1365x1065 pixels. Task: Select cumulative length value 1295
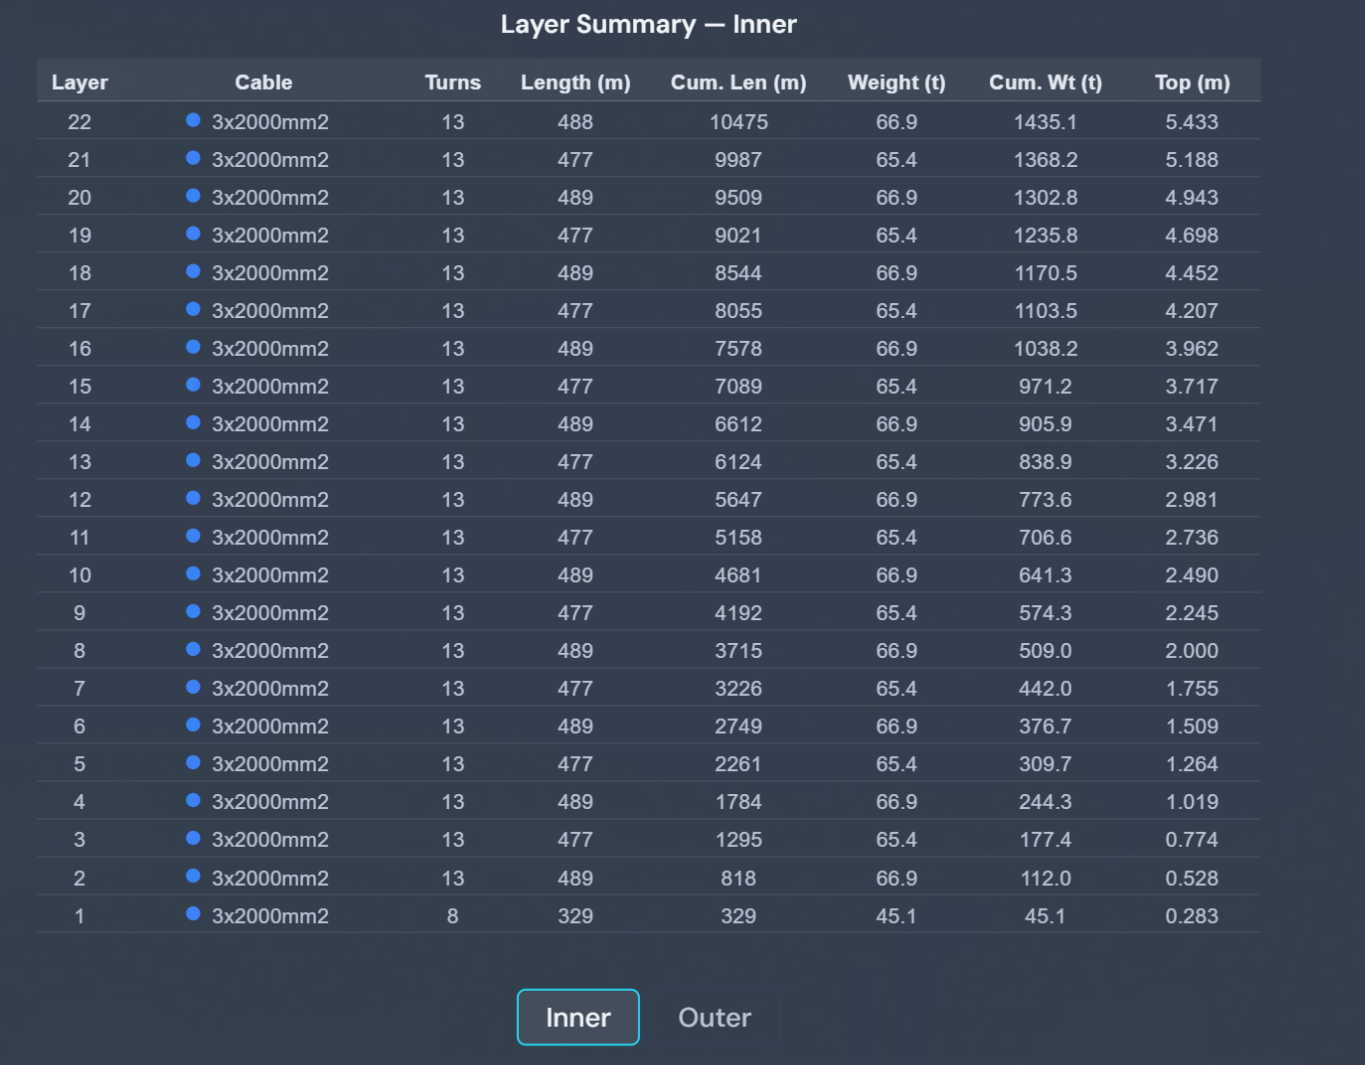tap(738, 840)
